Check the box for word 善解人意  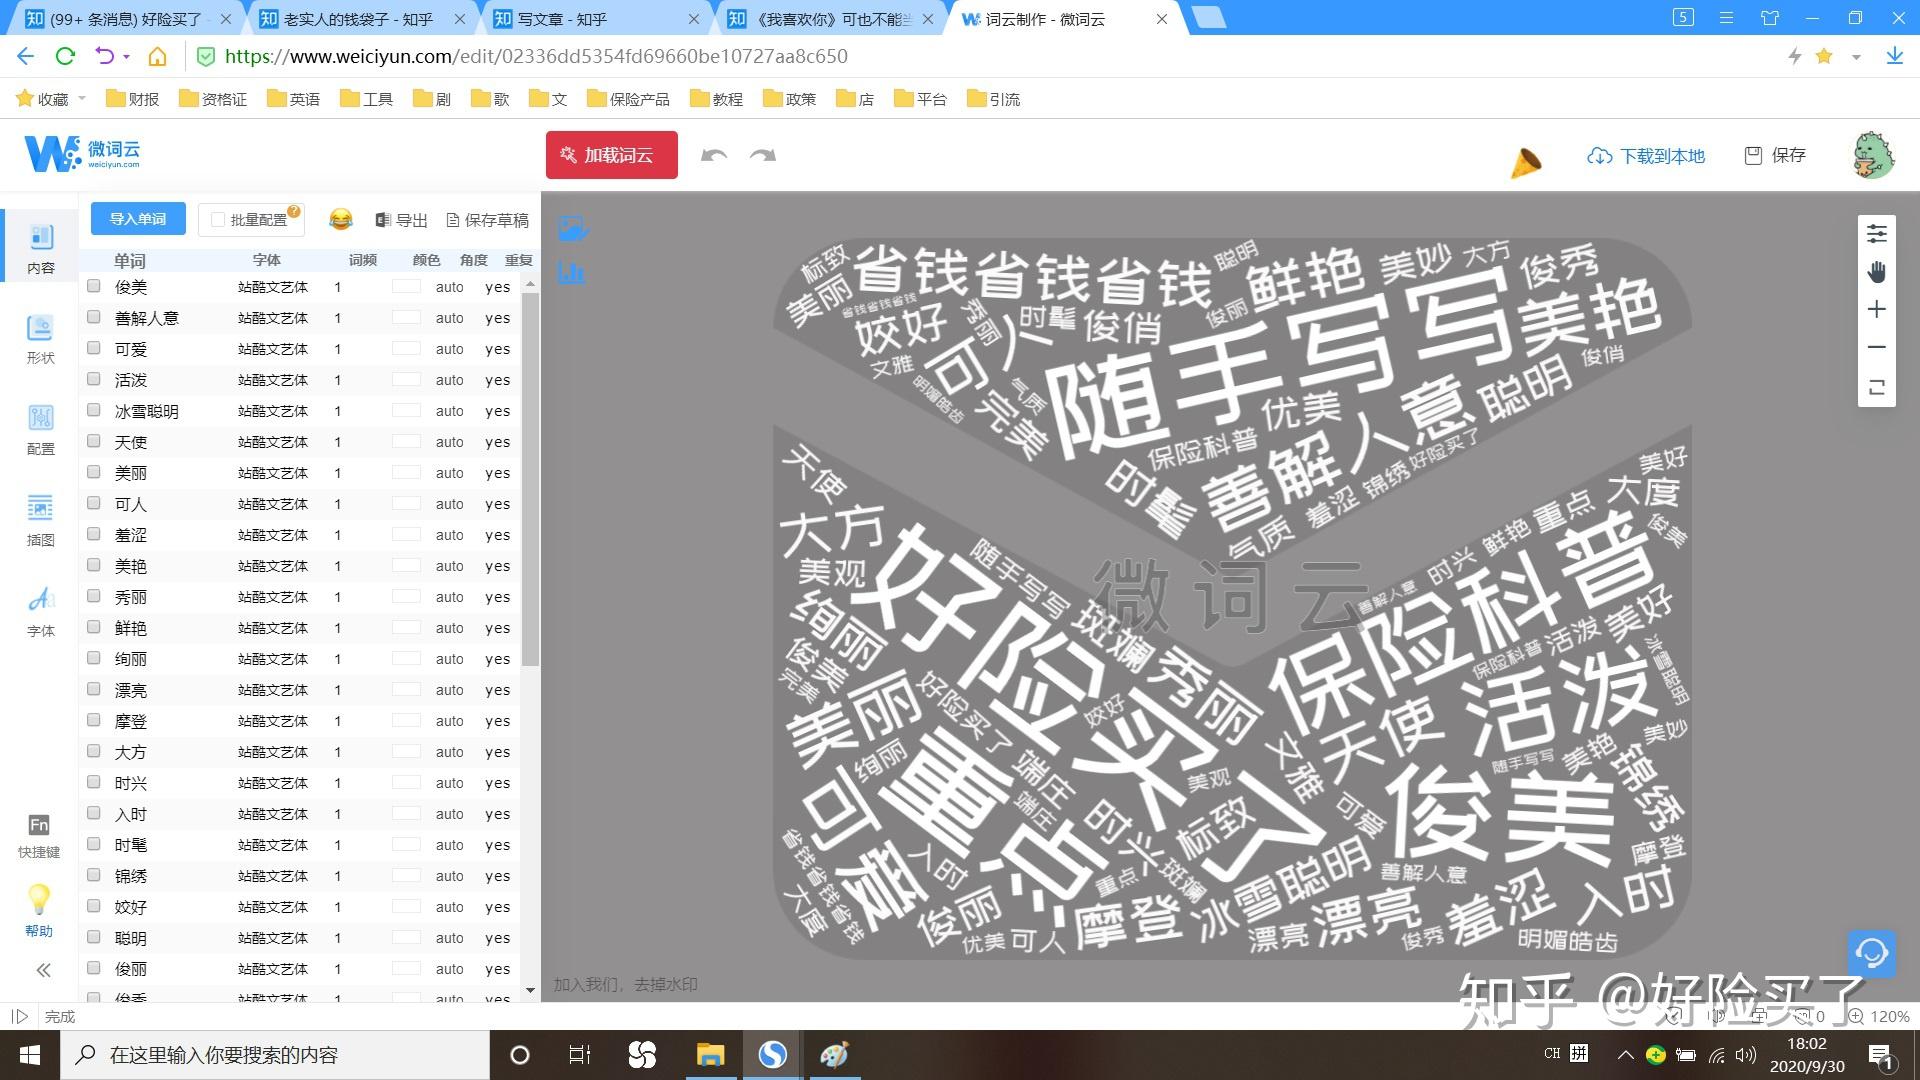(x=94, y=317)
